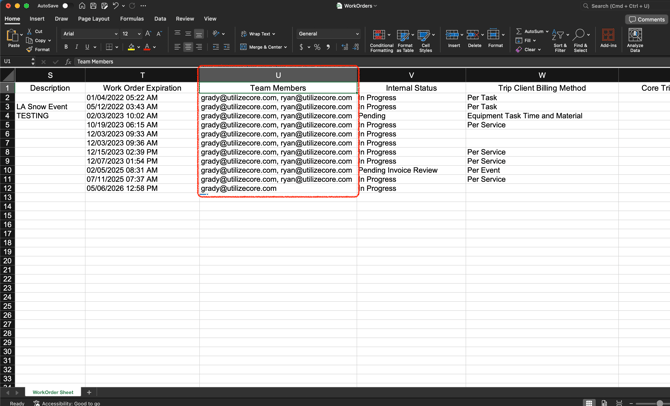Open the Data ribbon tab
Screen dimensions: 670x406
(160, 19)
